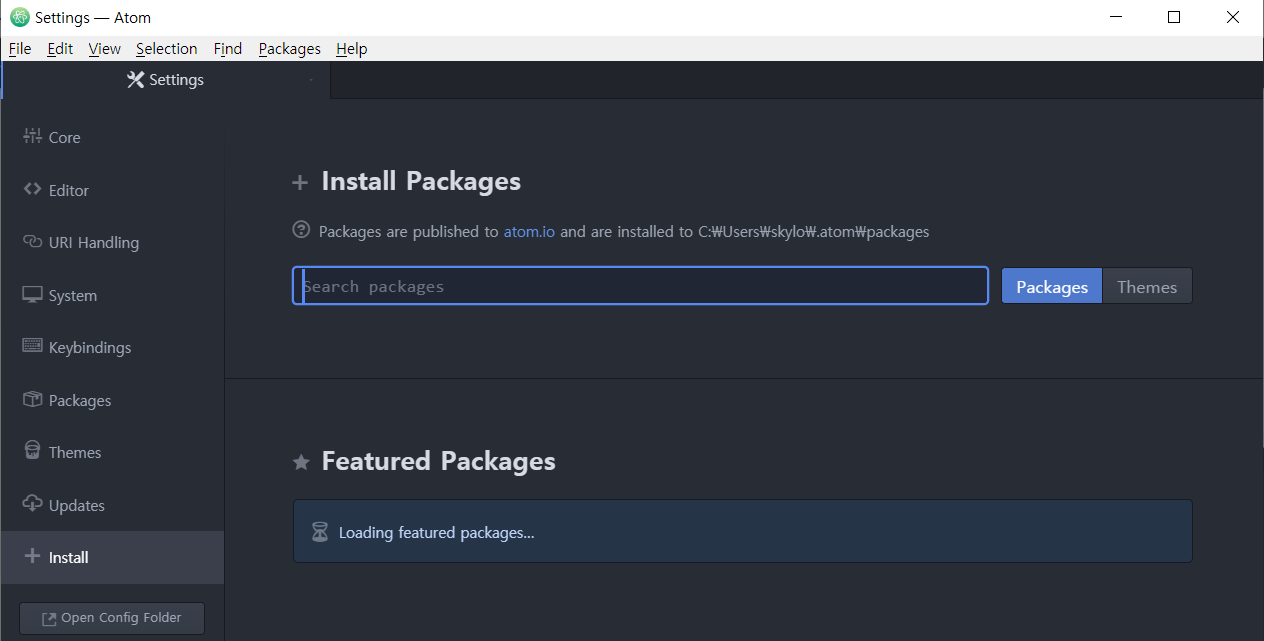Select the Packages search filter button
The height and width of the screenshot is (641, 1264).
coord(1052,286)
